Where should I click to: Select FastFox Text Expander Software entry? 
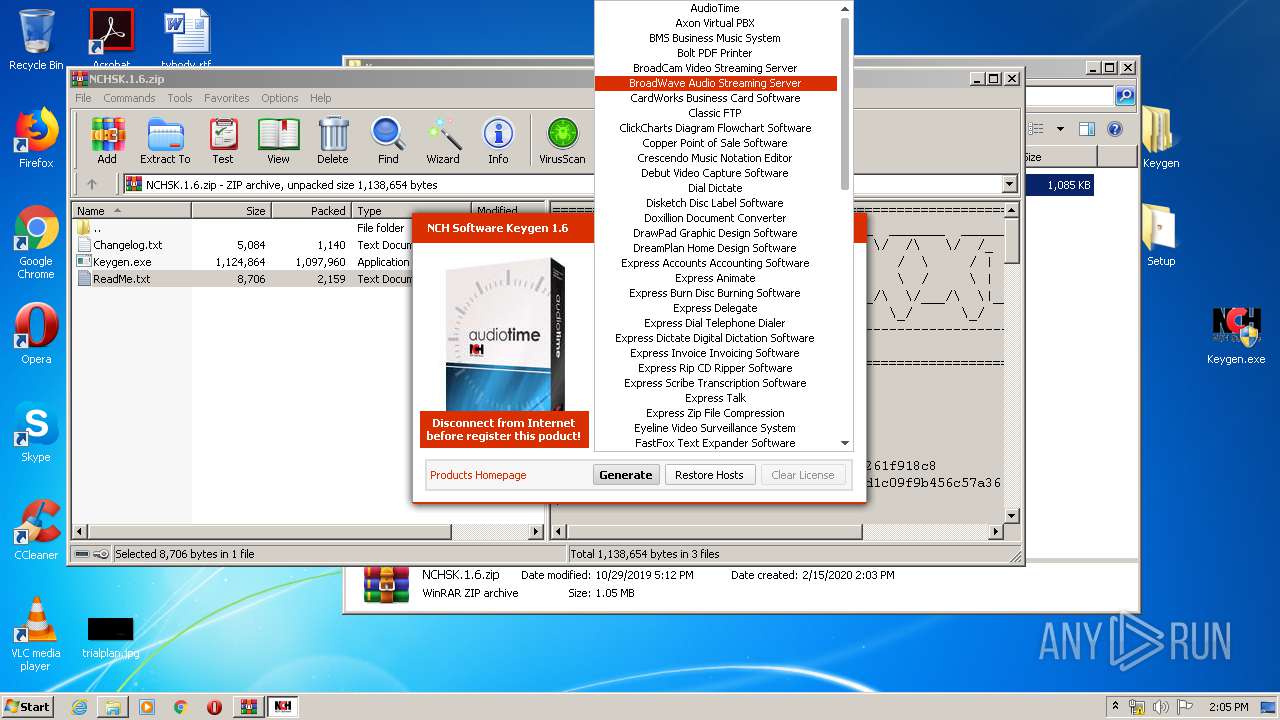716,443
